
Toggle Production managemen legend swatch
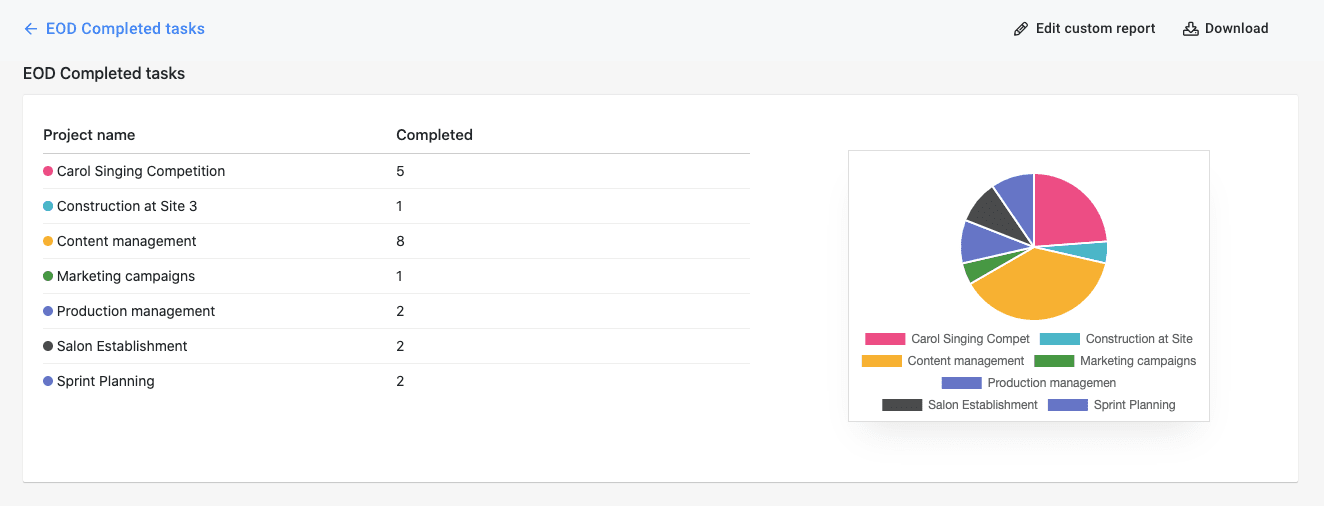[x=962, y=383]
